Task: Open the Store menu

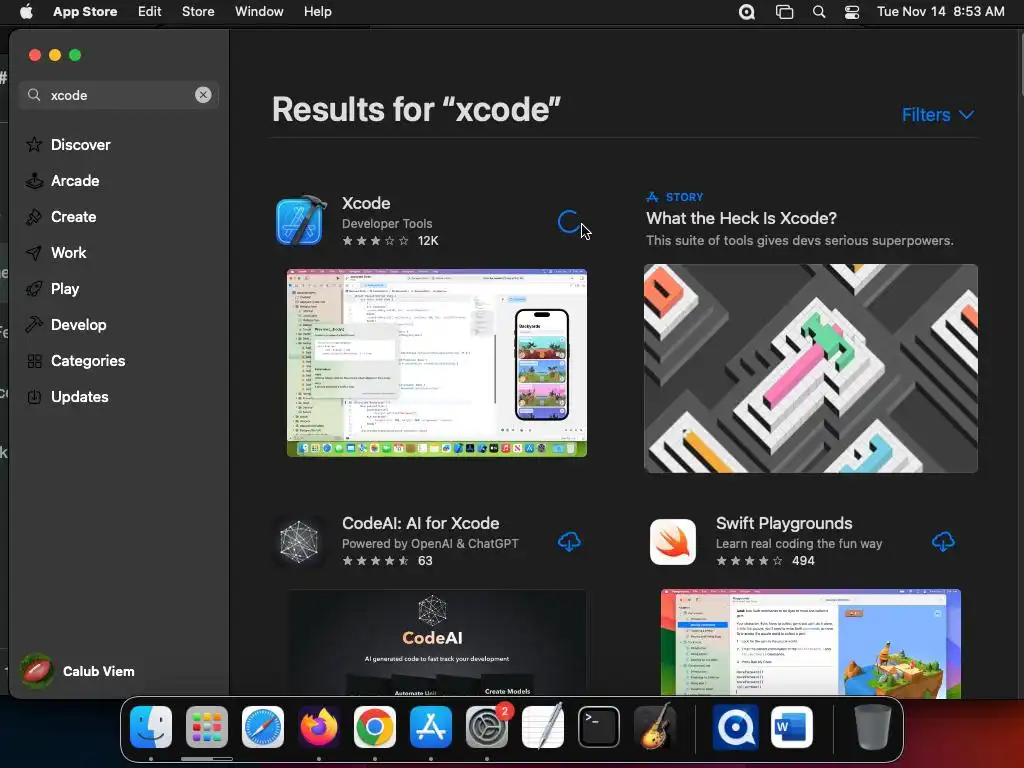Action: click(x=198, y=11)
